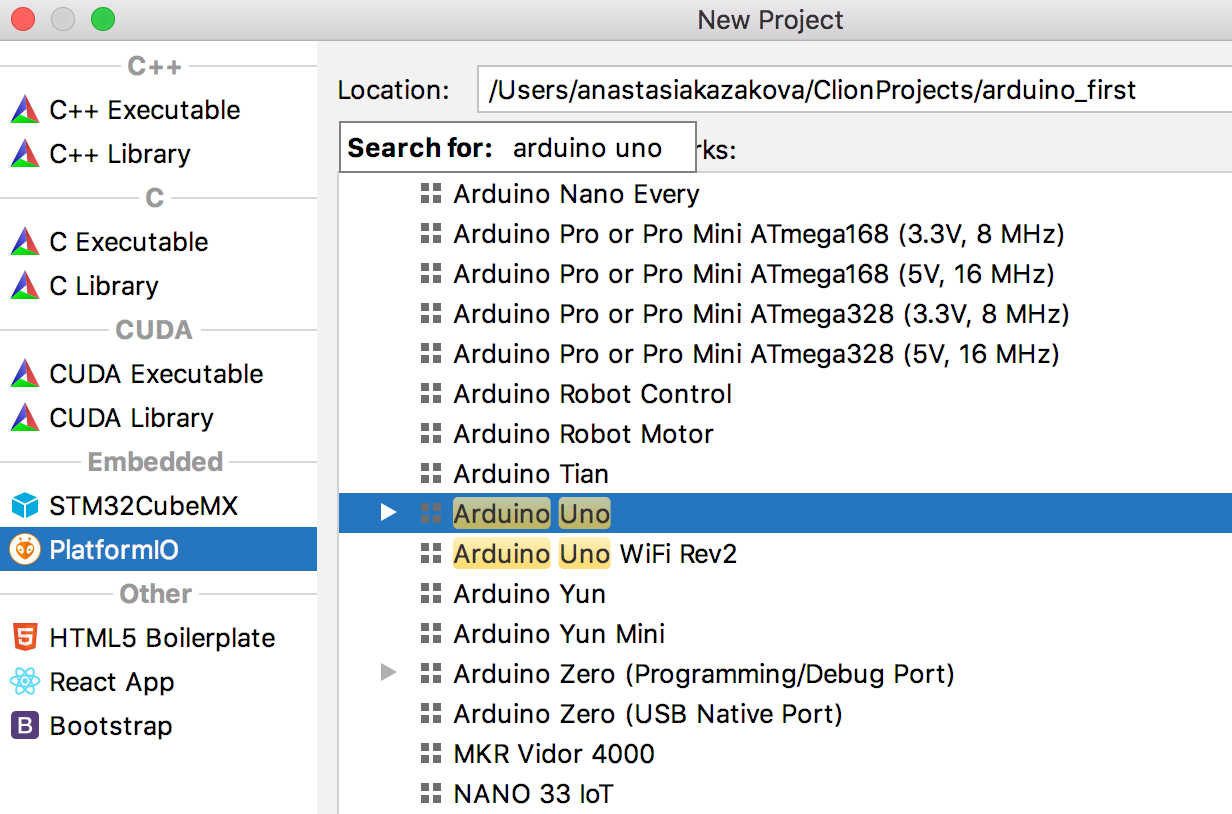Expand the selected Arduino Uno entry arrow
The image size is (1232, 814).
pos(389,513)
